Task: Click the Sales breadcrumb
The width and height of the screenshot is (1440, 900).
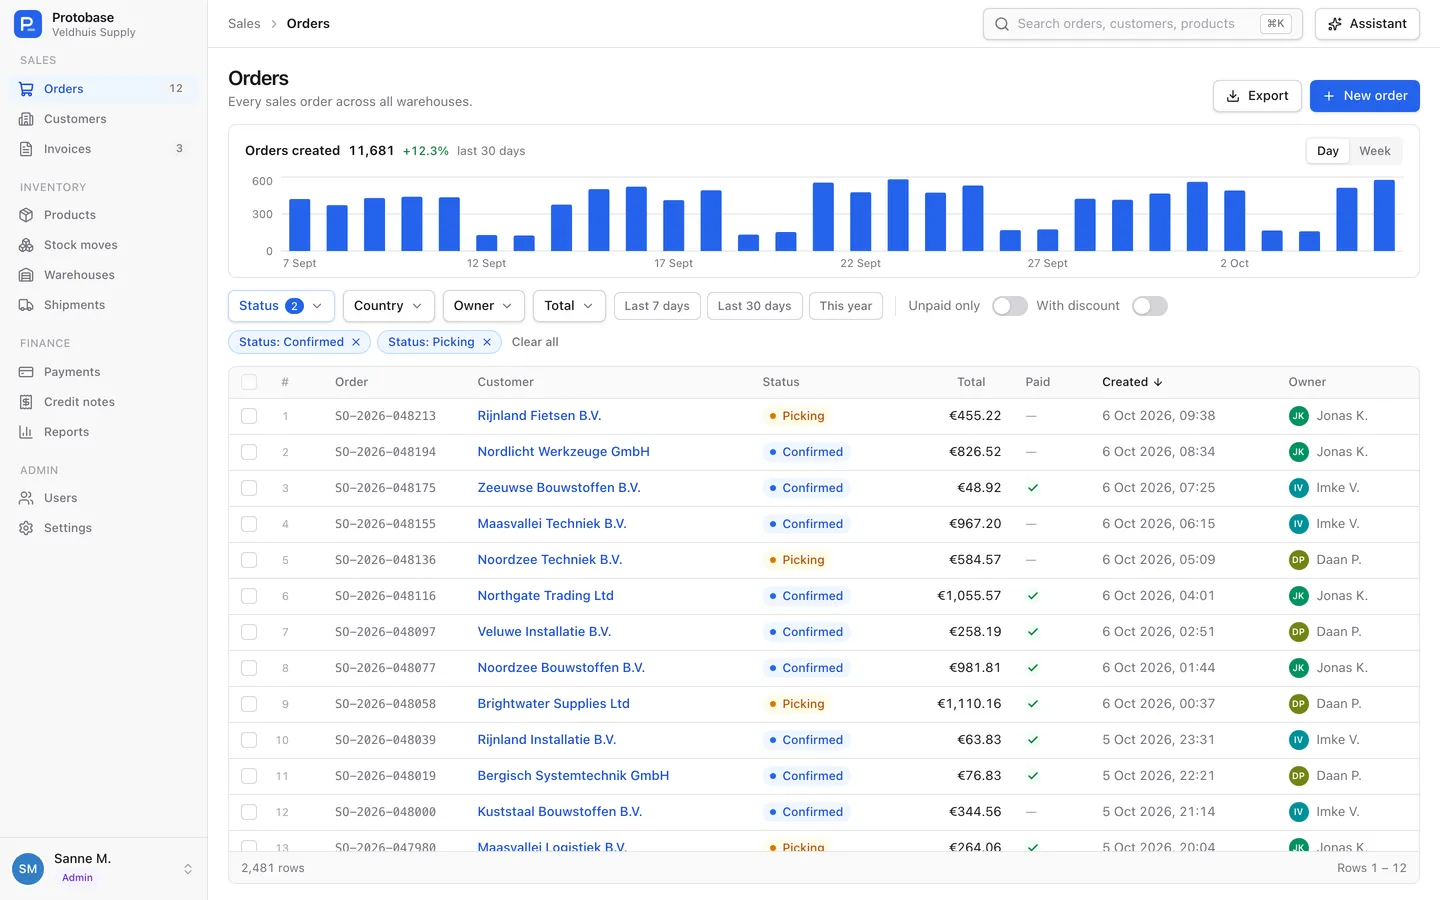Action: coord(244,24)
